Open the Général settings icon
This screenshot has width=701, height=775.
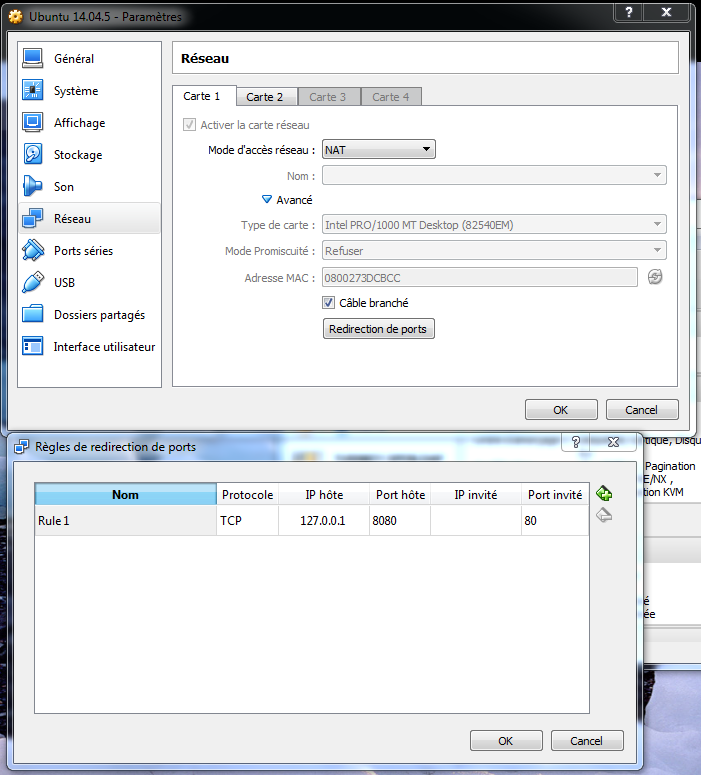33,58
